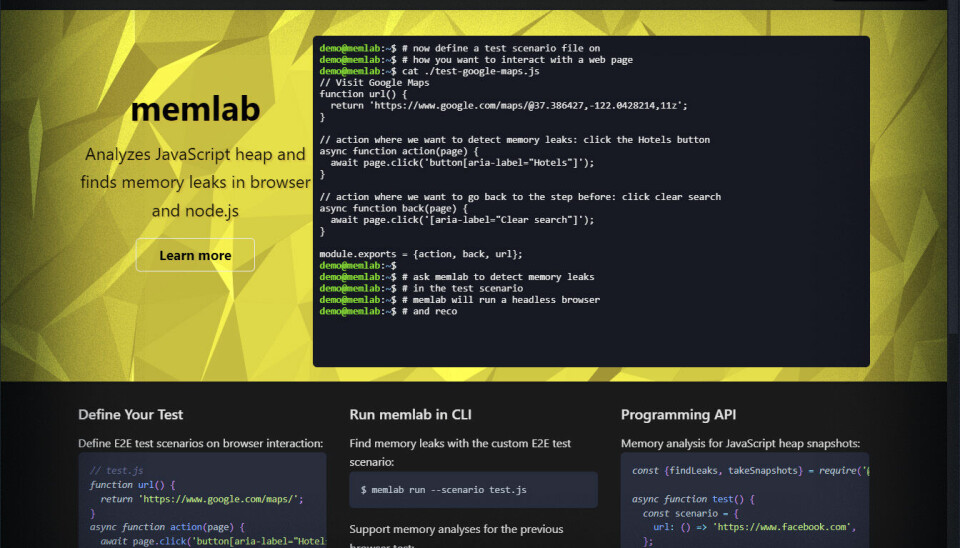Click 'Memory analysis for JavaScript heap snapshots:' text
Screen dimensions: 960x548
point(740,443)
